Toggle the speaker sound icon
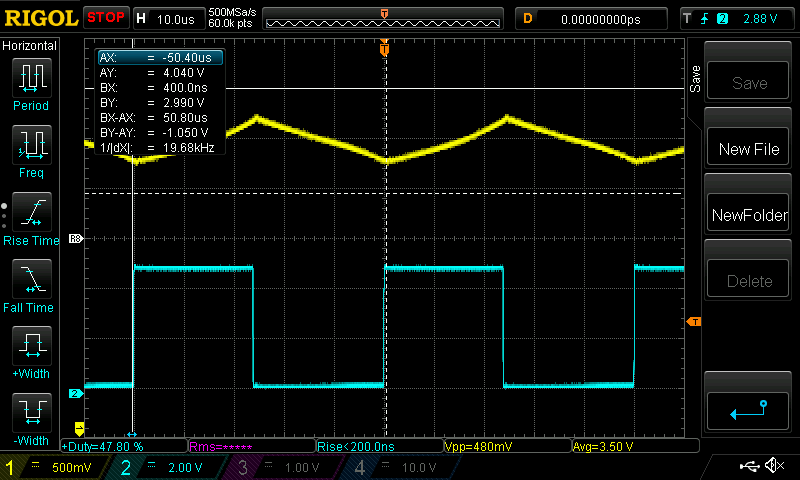Image resolution: width=800 pixels, height=480 pixels. point(773,466)
